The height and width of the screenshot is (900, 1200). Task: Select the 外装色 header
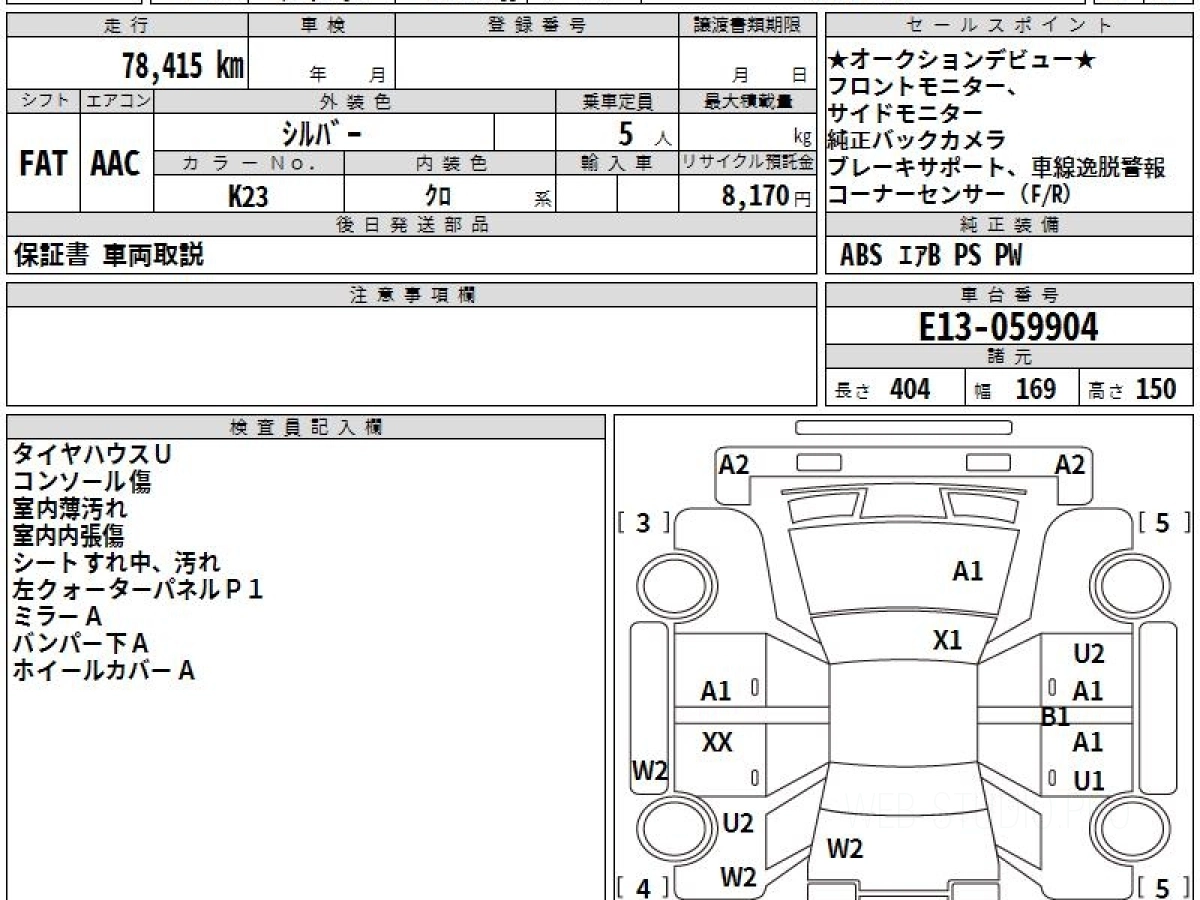point(355,101)
